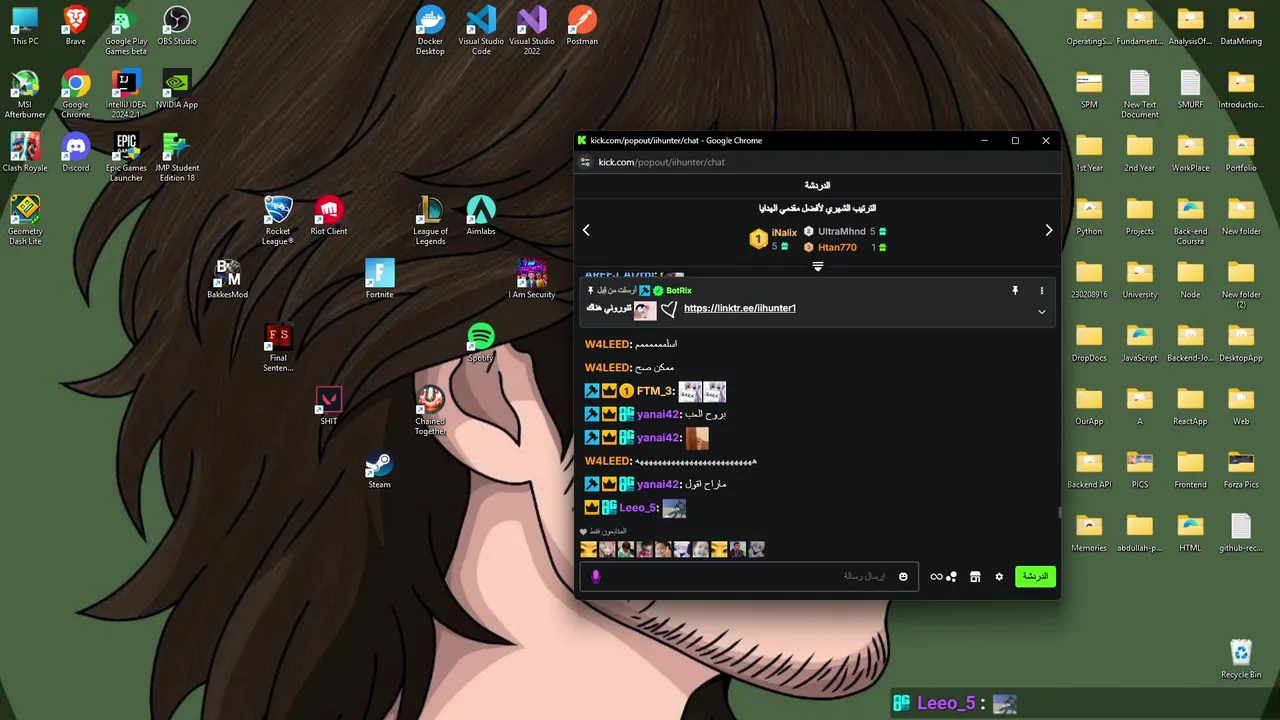Open the Visual Studio 2022 desktop icon
The image size is (1280, 720).
click(532, 31)
